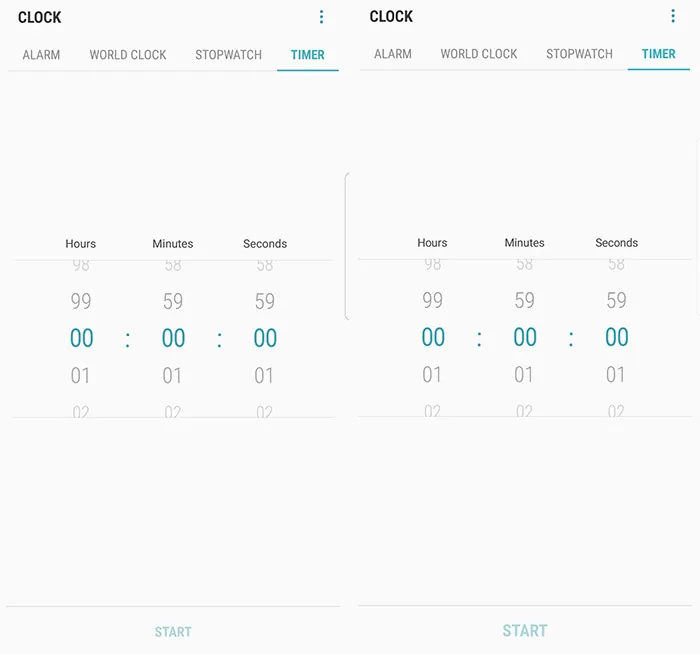Image resolution: width=700 pixels, height=654 pixels.
Task: Switch to the Alarm tab on the left screen
Action: pyautogui.click(x=42, y=55)
